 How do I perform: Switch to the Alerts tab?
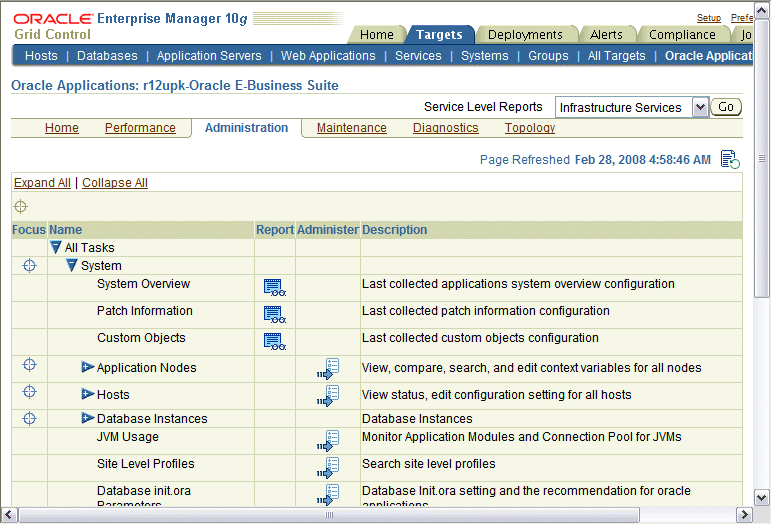click(606, 34)
